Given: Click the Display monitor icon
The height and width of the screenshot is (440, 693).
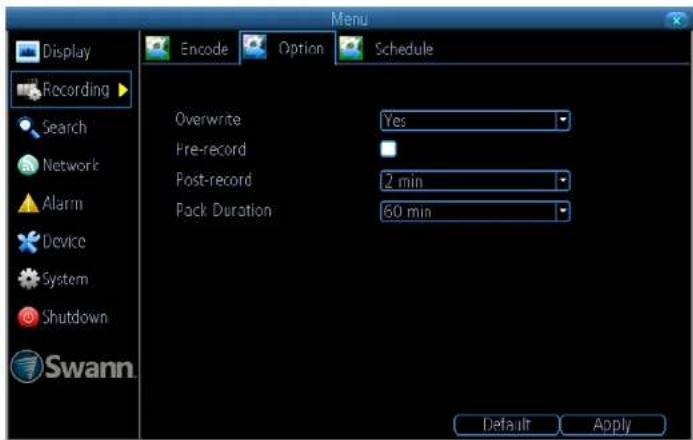Looking at the screenshot, I should click(x=27, y=52).
